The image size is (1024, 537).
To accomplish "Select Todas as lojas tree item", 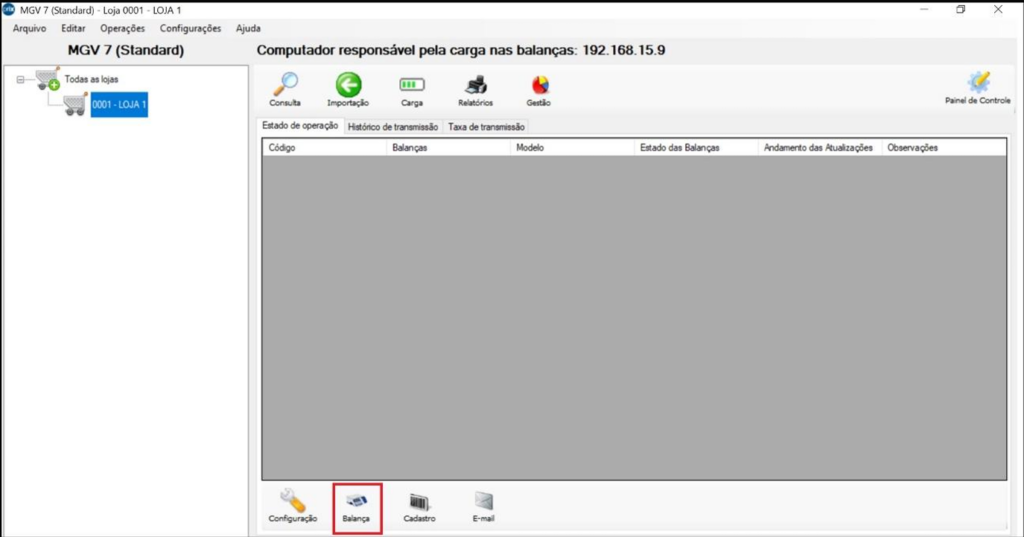I will click(x=91, y=79).
